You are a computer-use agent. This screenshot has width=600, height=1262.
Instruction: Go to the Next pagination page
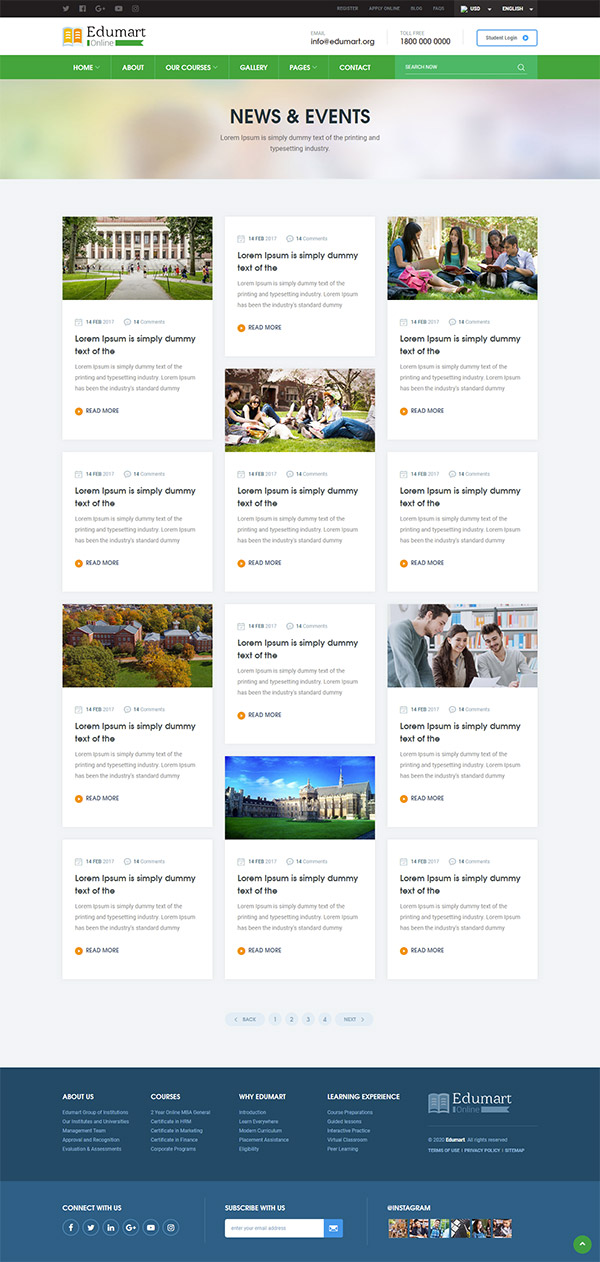point(353,1019)
